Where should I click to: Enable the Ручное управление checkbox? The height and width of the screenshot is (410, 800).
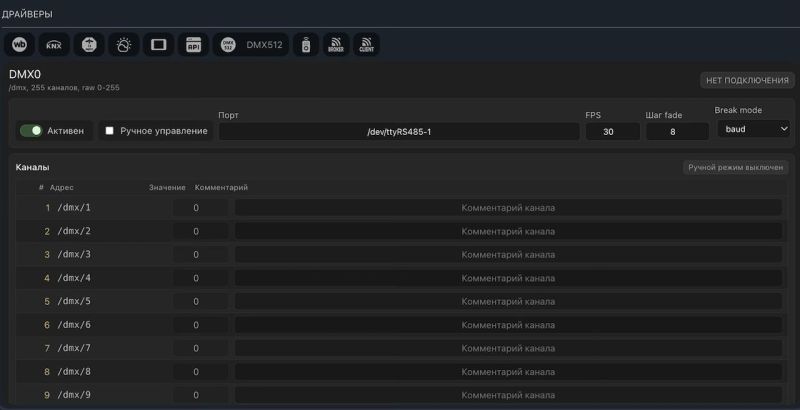tap(109, 131)
